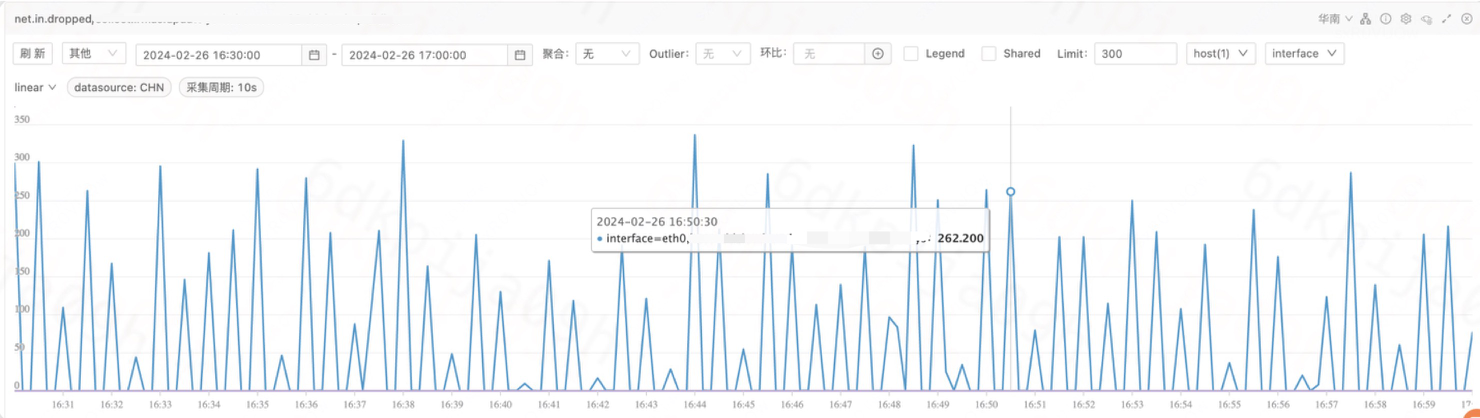
Task: Open chart settings gear icon
Action: (1405, 19)
